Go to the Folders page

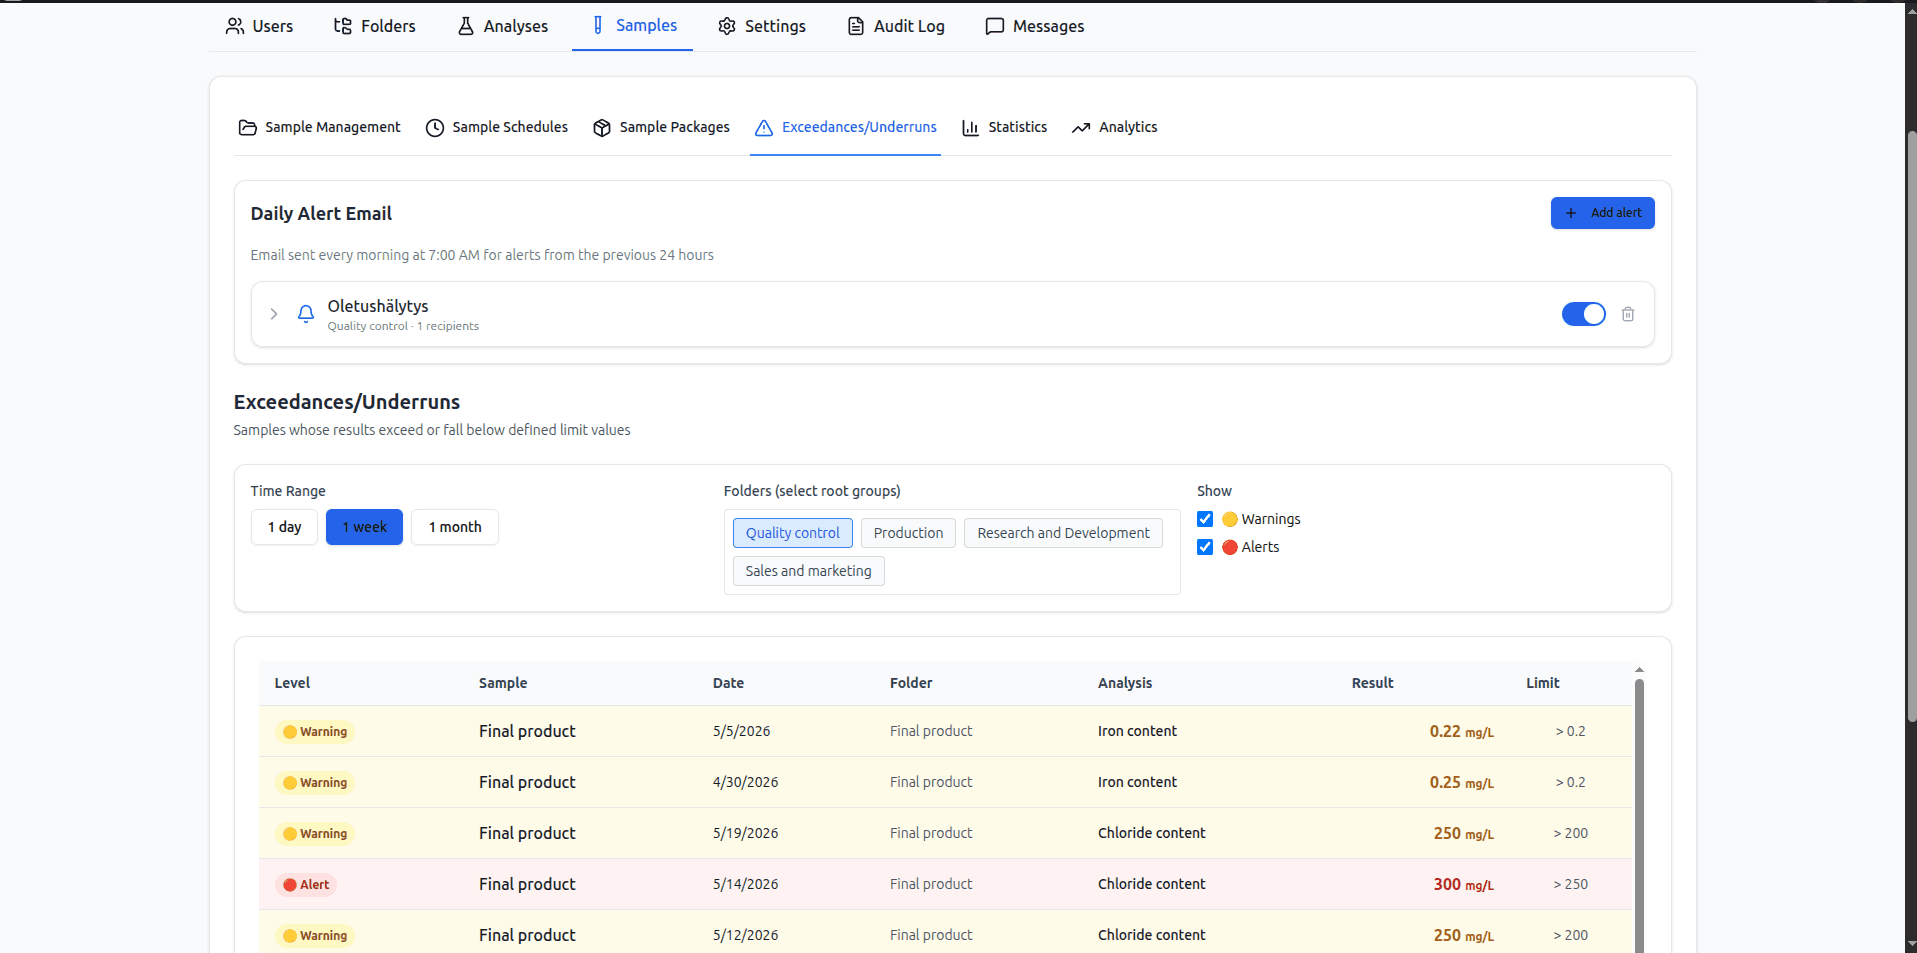pos(375,26)
